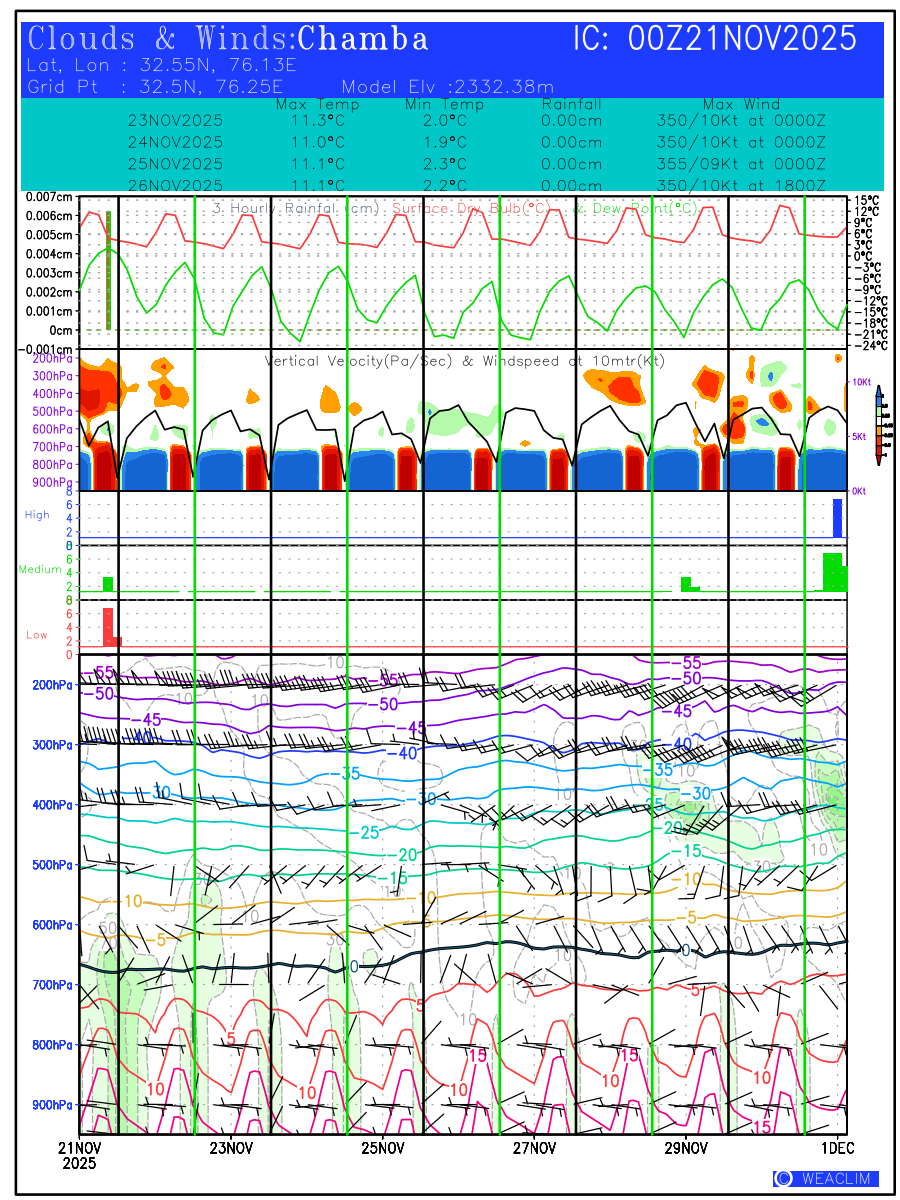The width and height of the screenshot is (900, 1200).
Task: Click the red Low cloud bar
Action: pyautogui.click(x=108, y=626)
